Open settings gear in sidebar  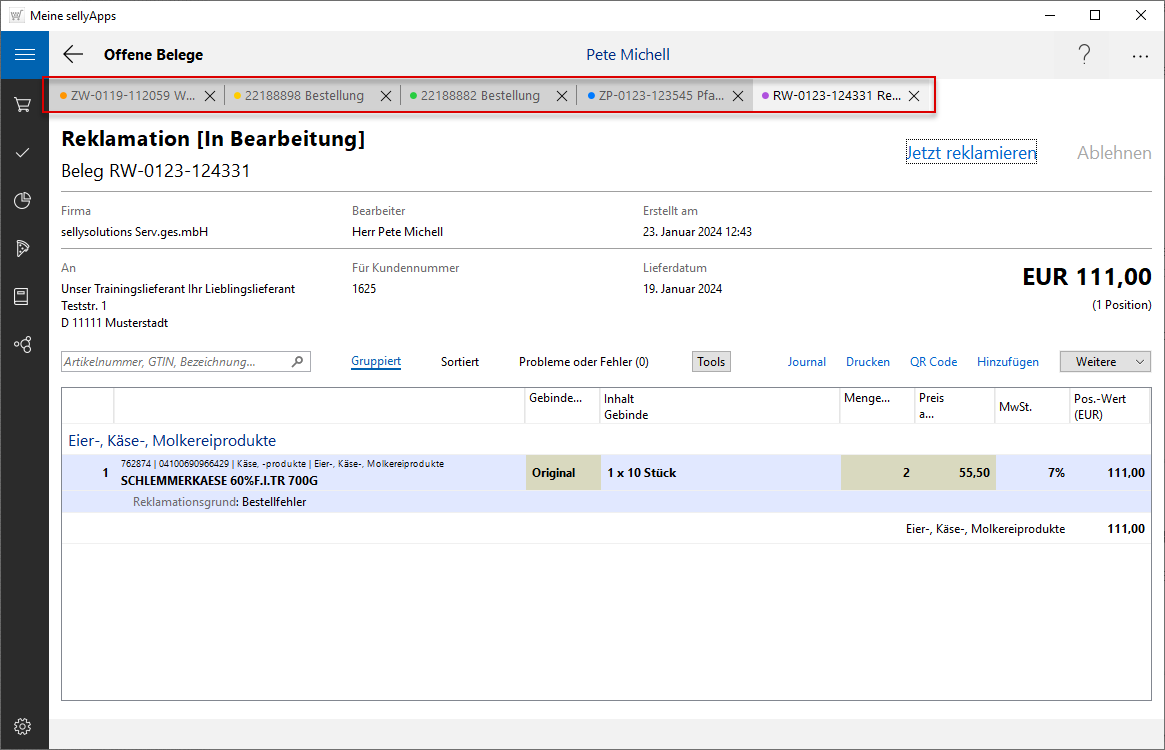click(24, 726)
